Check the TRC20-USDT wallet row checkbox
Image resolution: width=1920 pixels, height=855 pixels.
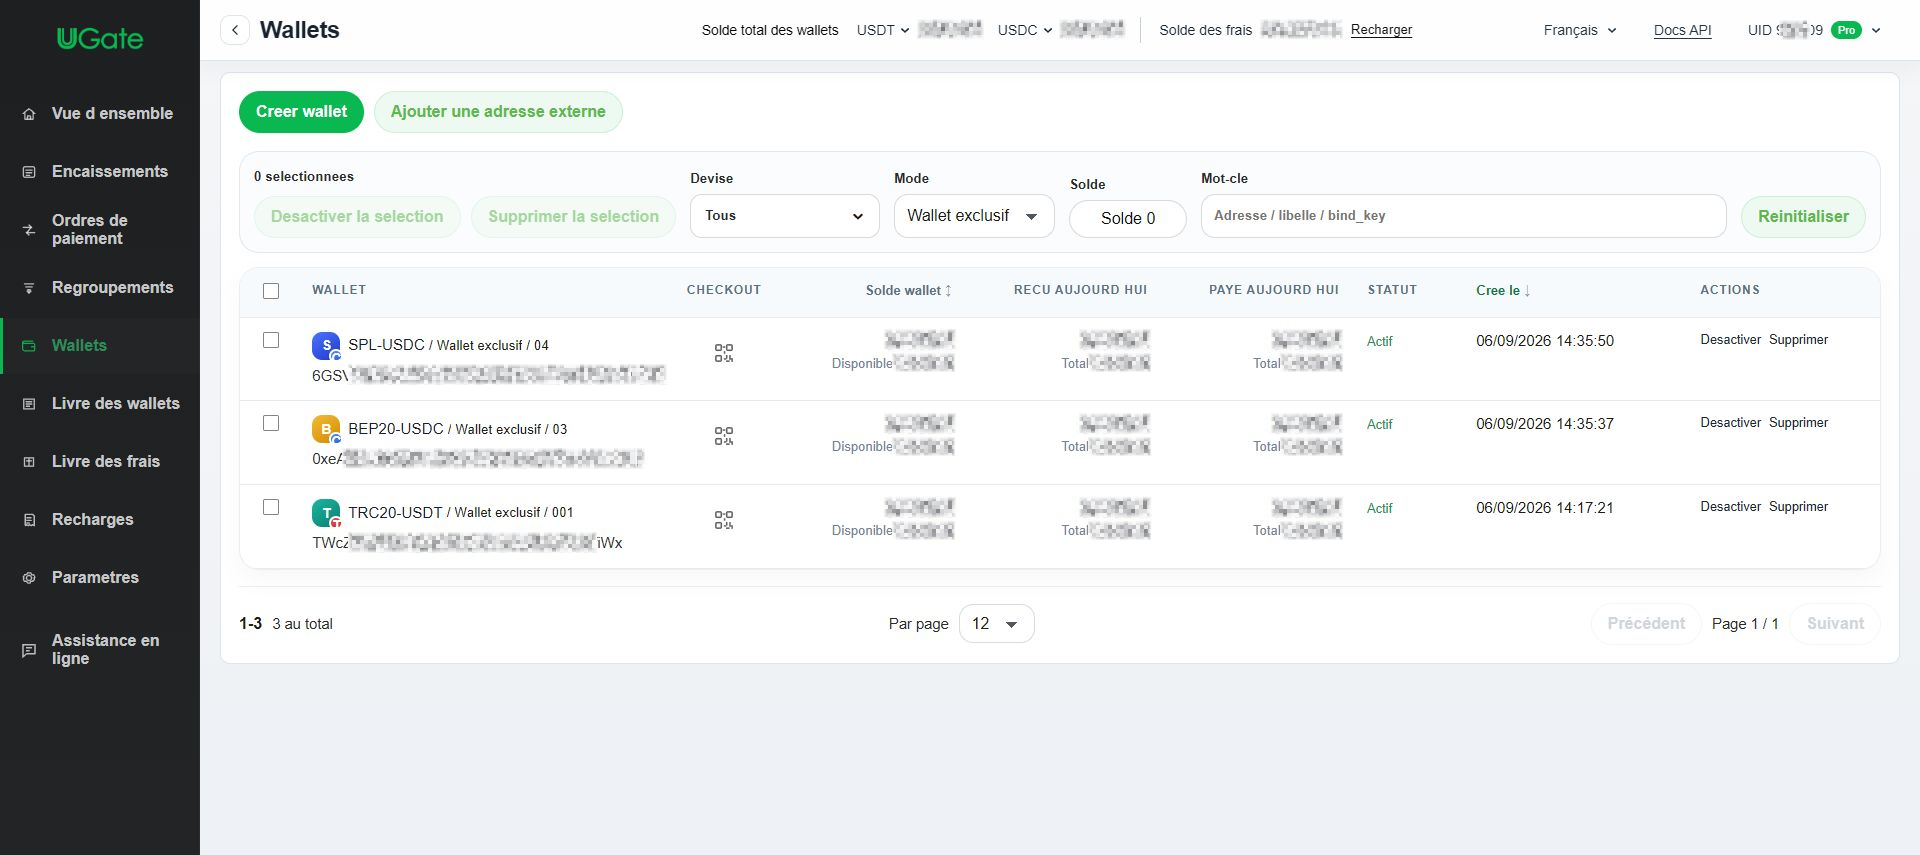click(271, 507)
